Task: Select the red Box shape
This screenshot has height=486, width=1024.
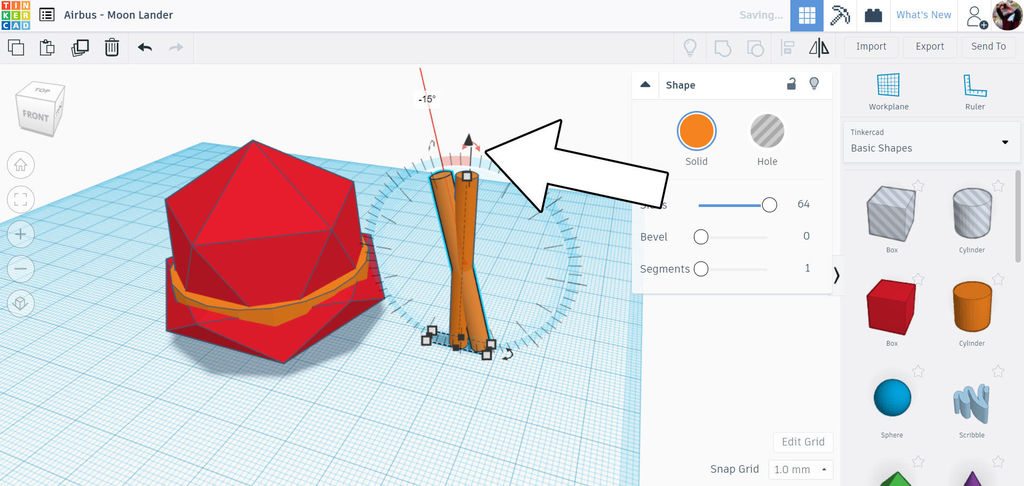Action: (891, 307)
